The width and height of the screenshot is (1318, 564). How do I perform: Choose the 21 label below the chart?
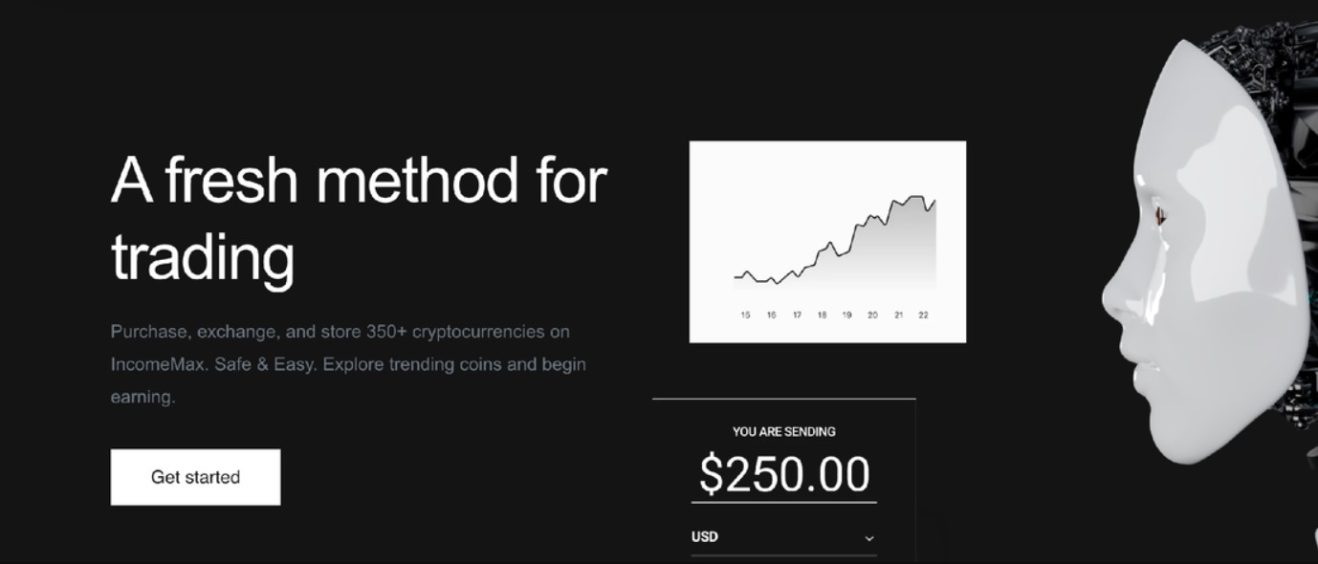coord(898,315)
